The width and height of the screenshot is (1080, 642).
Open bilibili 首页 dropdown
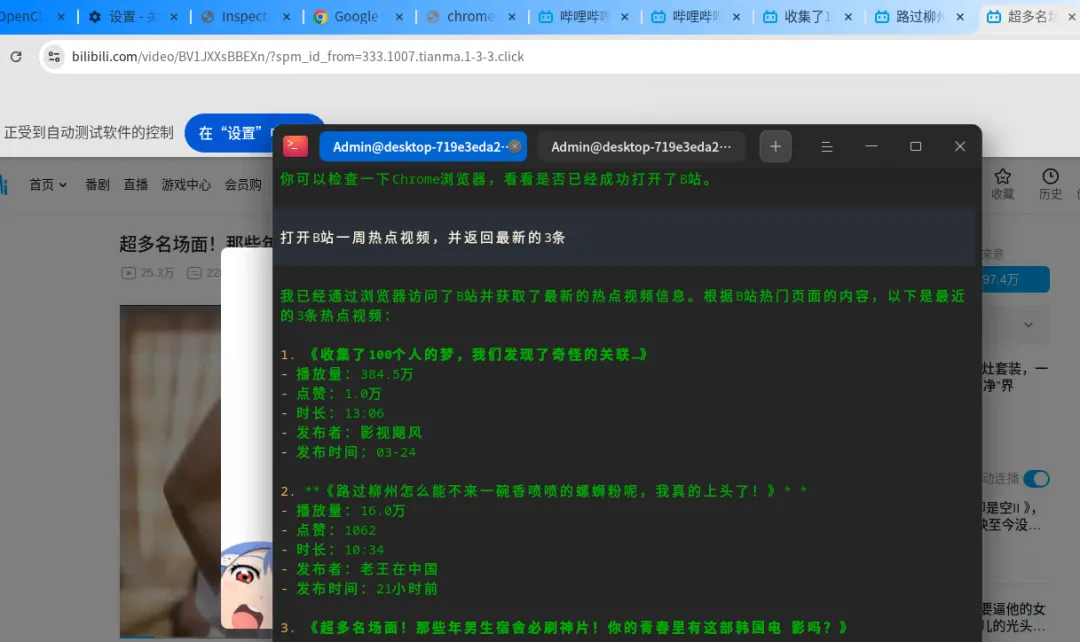click(48, 185)
